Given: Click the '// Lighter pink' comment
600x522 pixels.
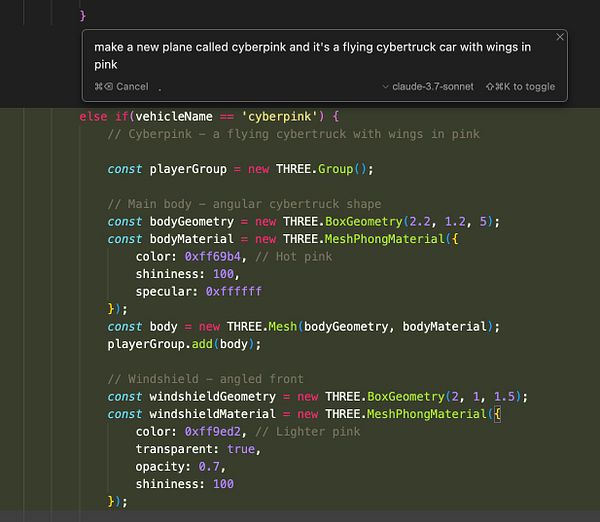Looking at the screenshot, I should 308,432.
